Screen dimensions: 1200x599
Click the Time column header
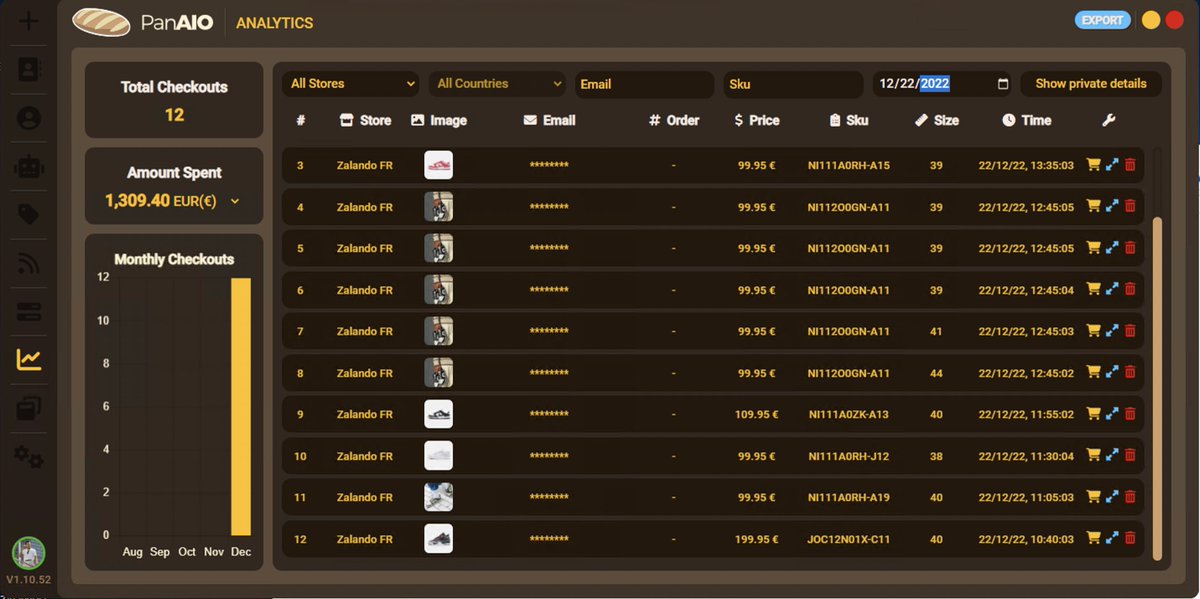1026,120
